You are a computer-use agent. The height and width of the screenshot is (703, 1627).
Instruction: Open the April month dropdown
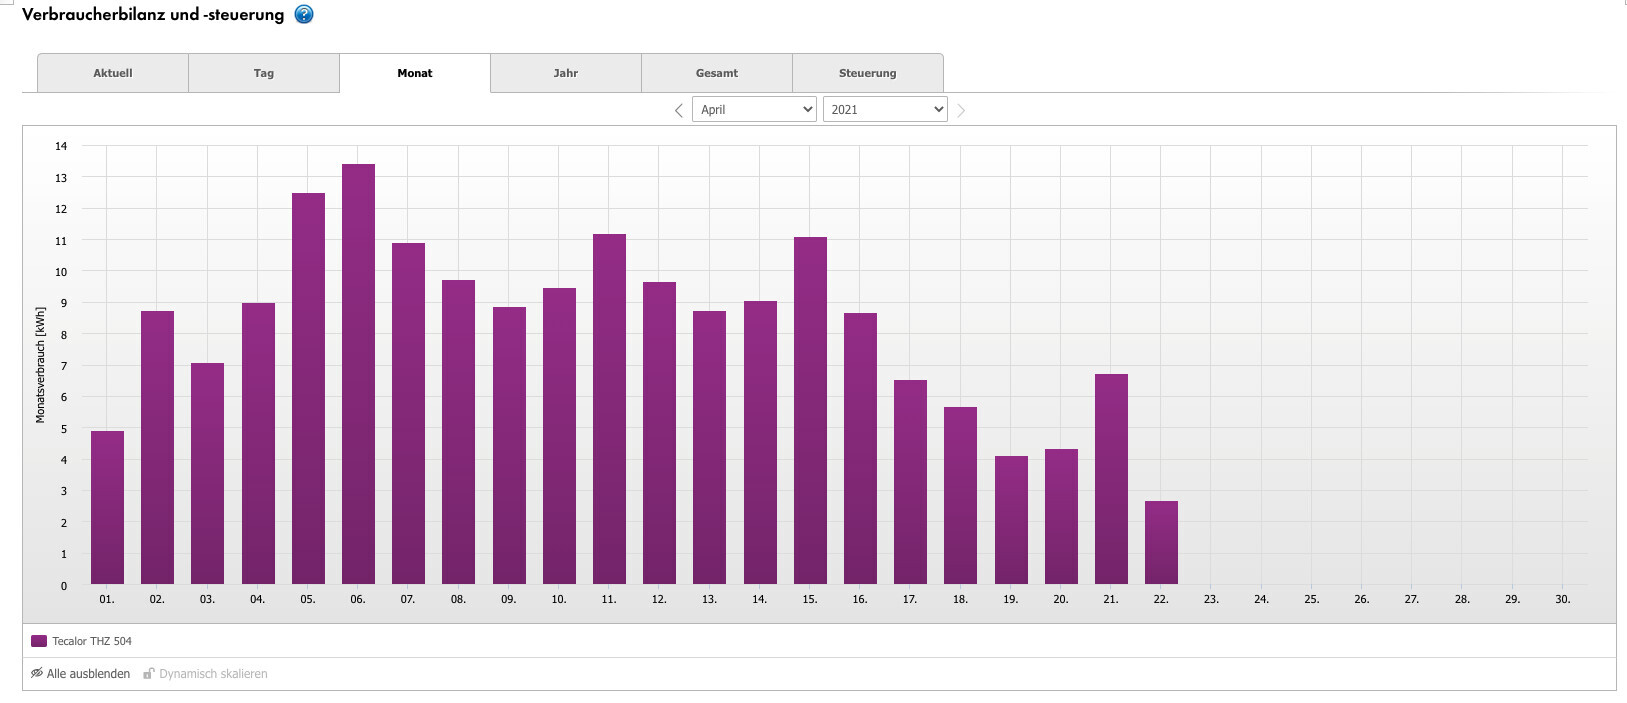[755, 110]
